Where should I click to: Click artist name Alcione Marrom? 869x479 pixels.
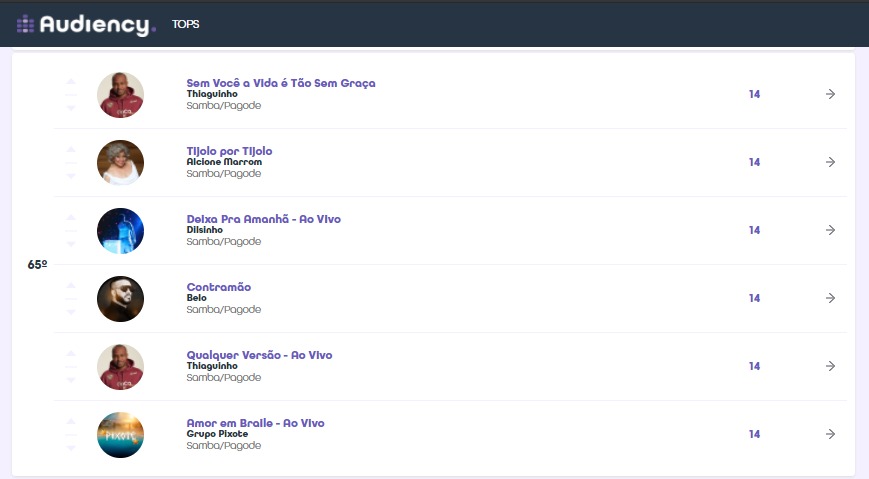[224, 162]
